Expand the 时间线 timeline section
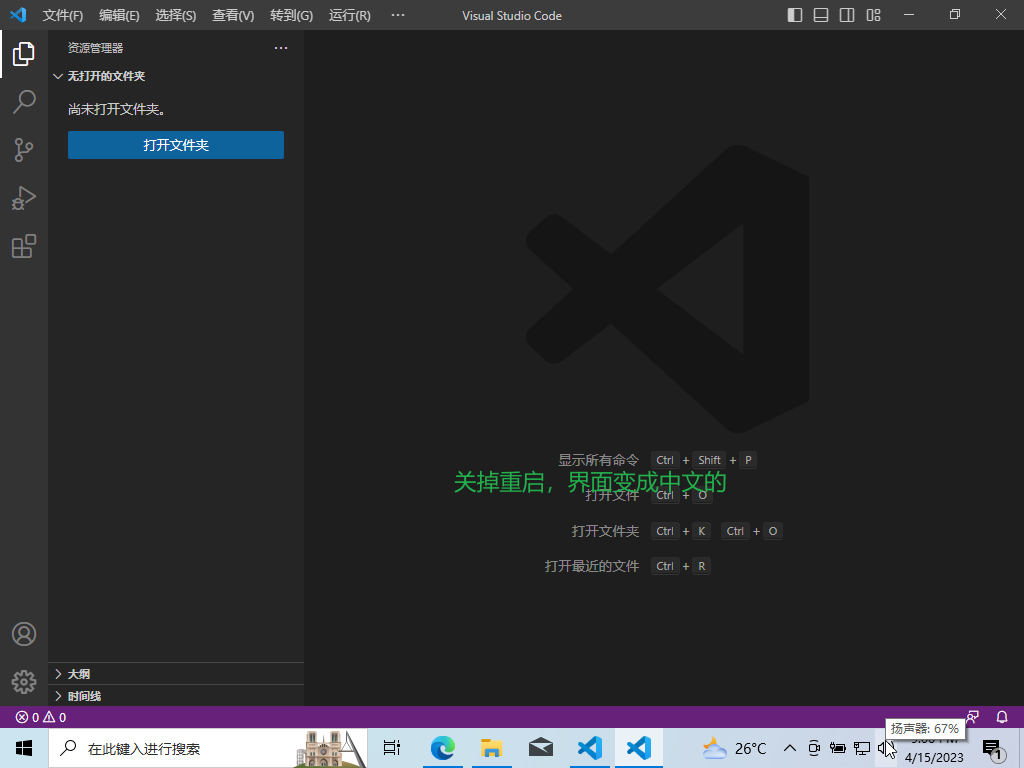This screenshot has width=1024, height=768. coord(84,696)
